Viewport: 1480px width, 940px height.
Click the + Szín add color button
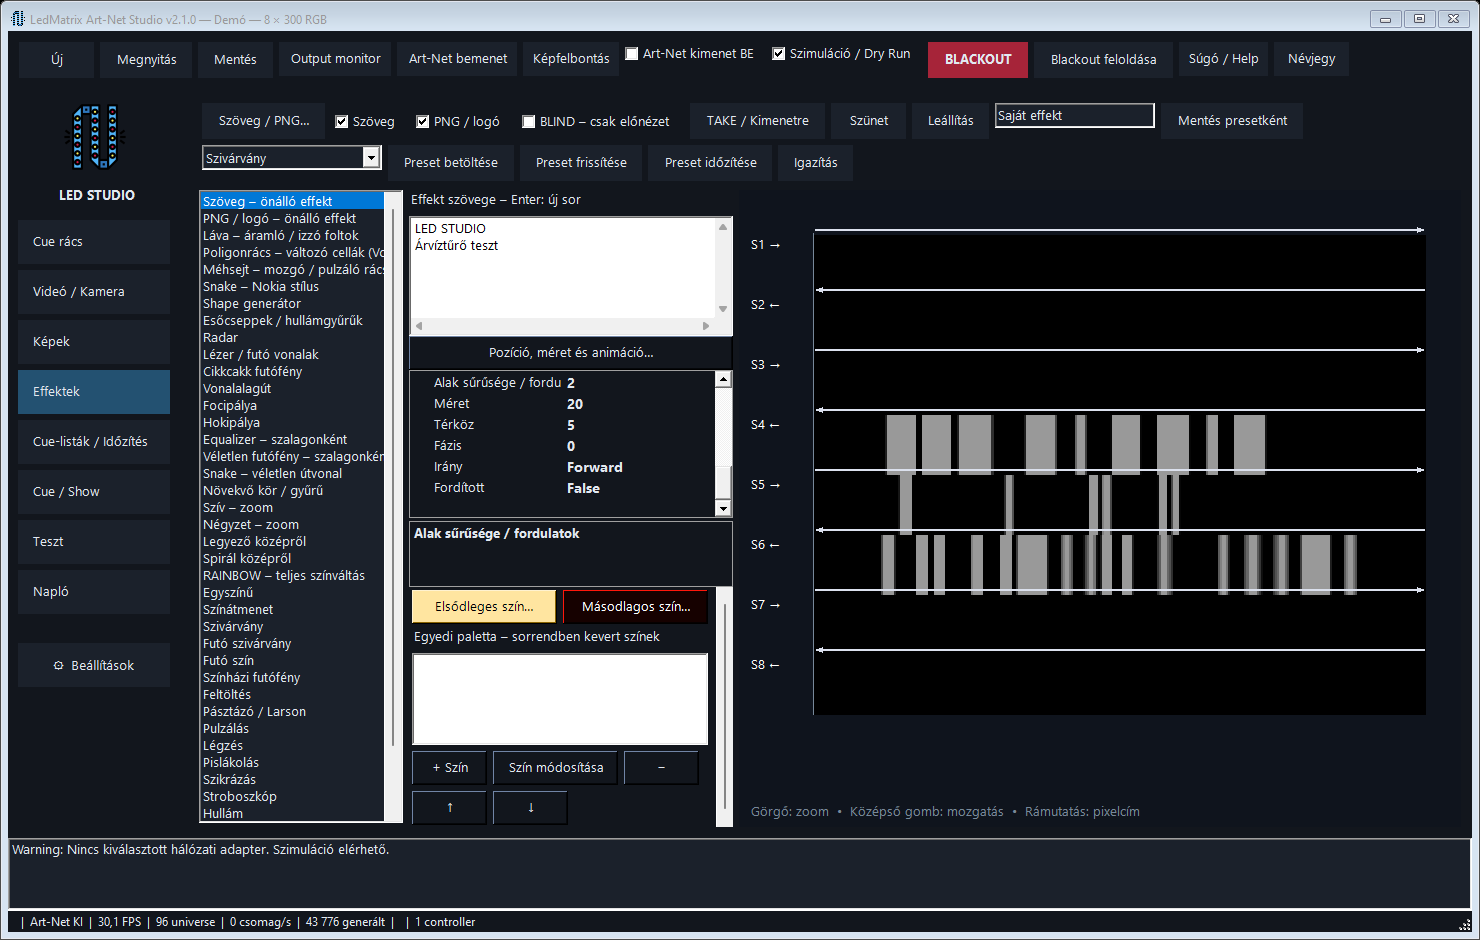450,768
